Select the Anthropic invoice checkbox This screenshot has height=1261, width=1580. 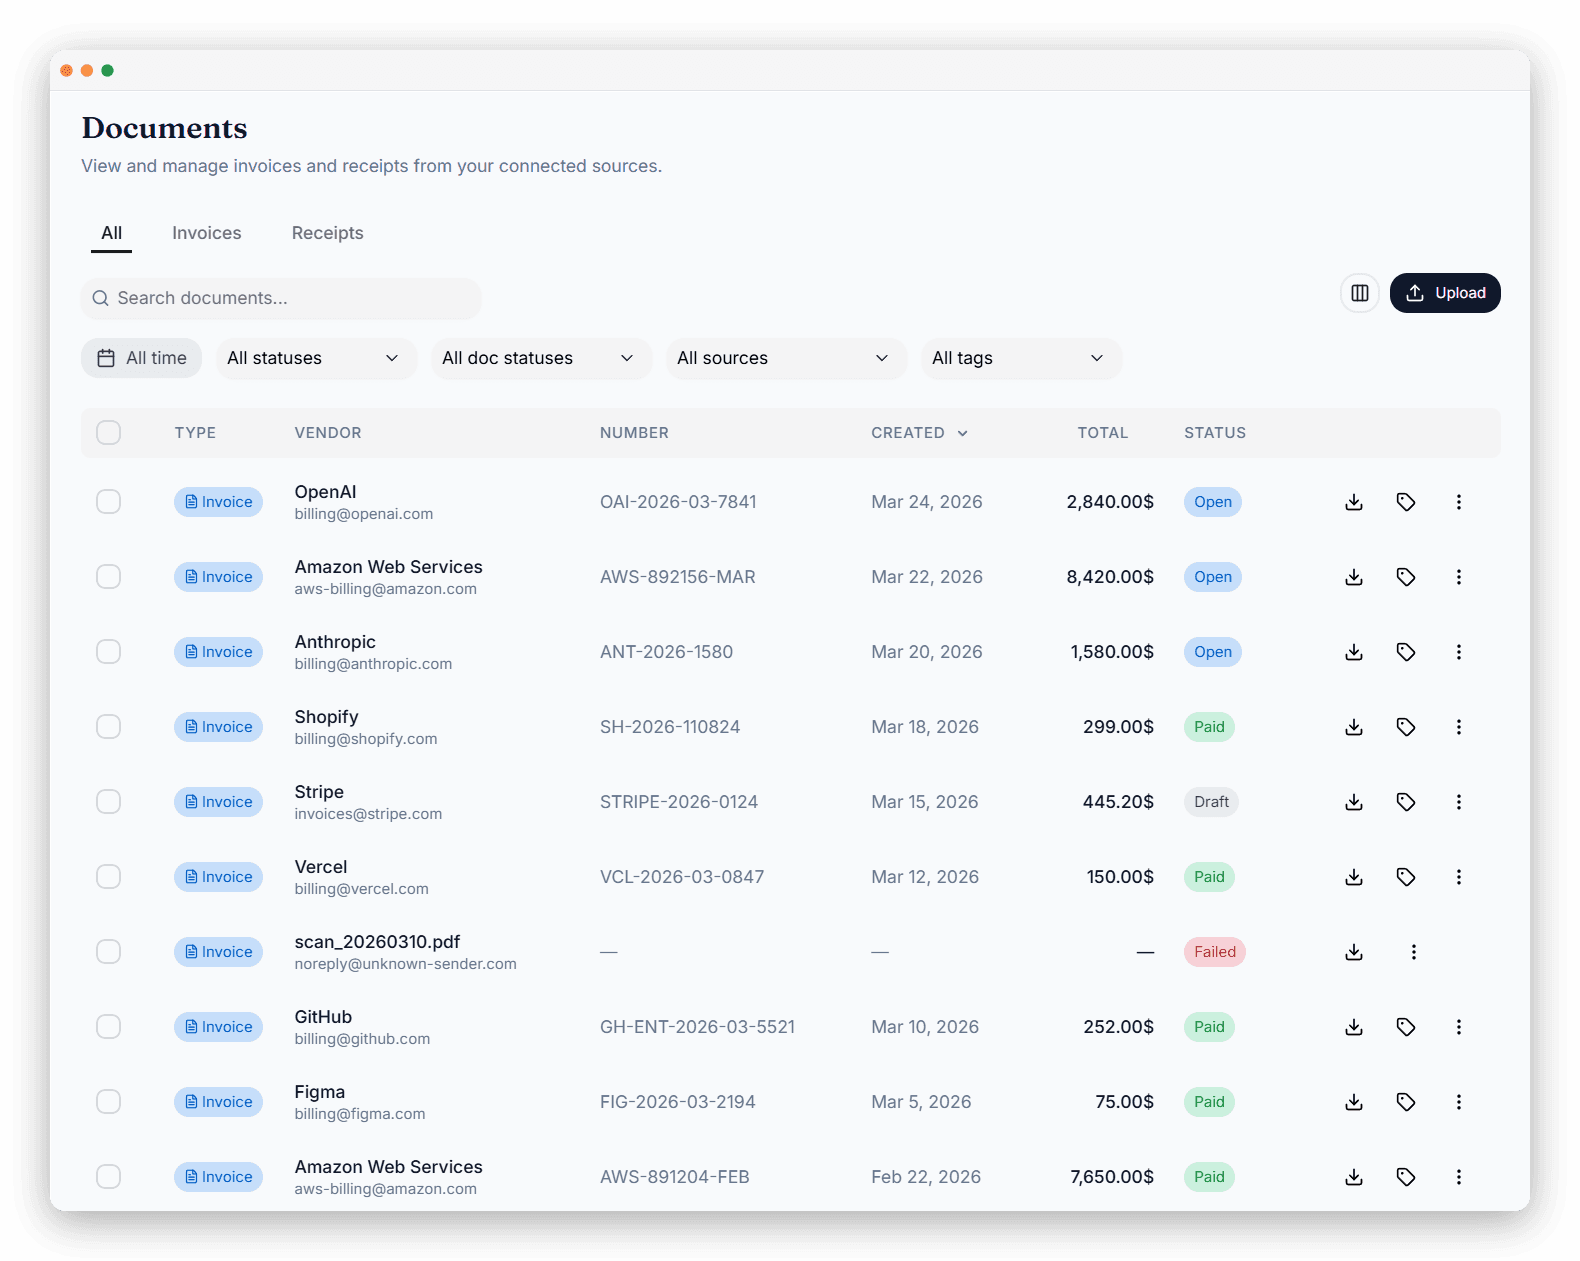click(108, 652)
